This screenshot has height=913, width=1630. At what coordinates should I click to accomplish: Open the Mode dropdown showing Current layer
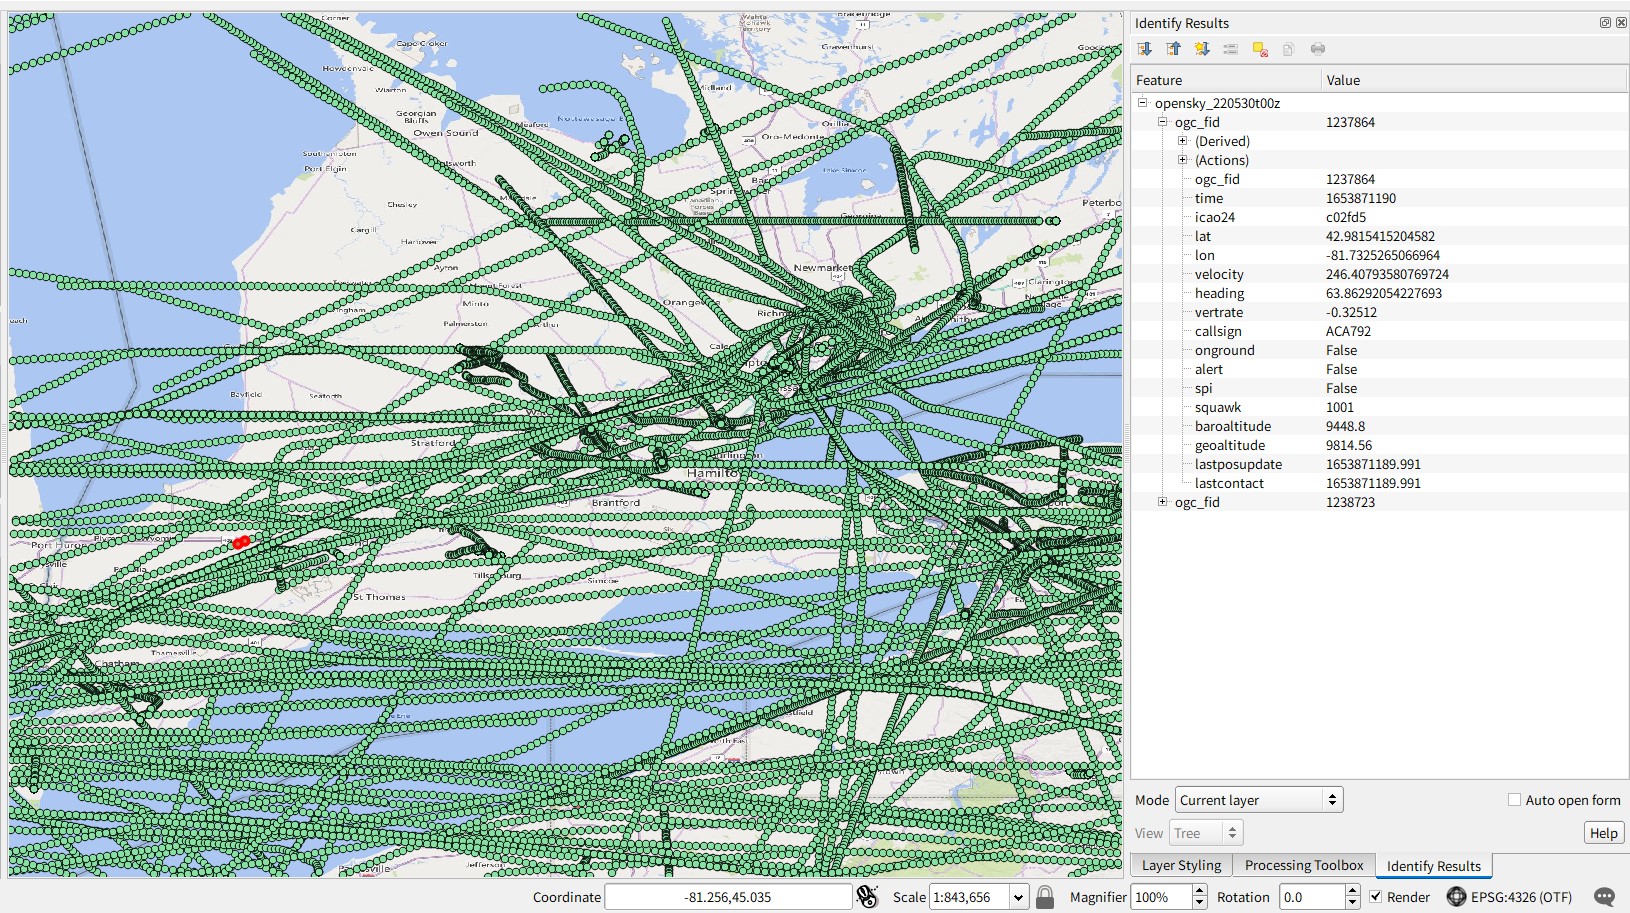click(1258, 800)
